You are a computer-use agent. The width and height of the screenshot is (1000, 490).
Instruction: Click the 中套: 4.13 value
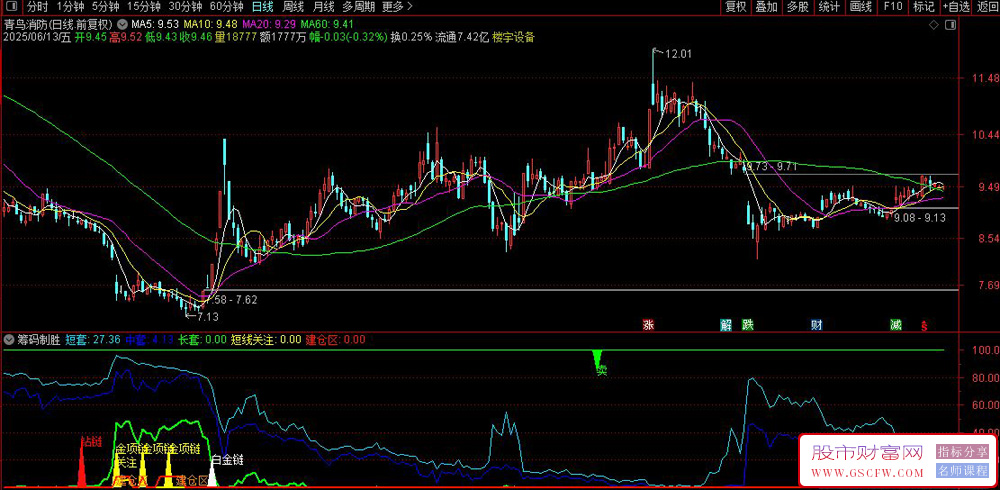tap(149, 339)
